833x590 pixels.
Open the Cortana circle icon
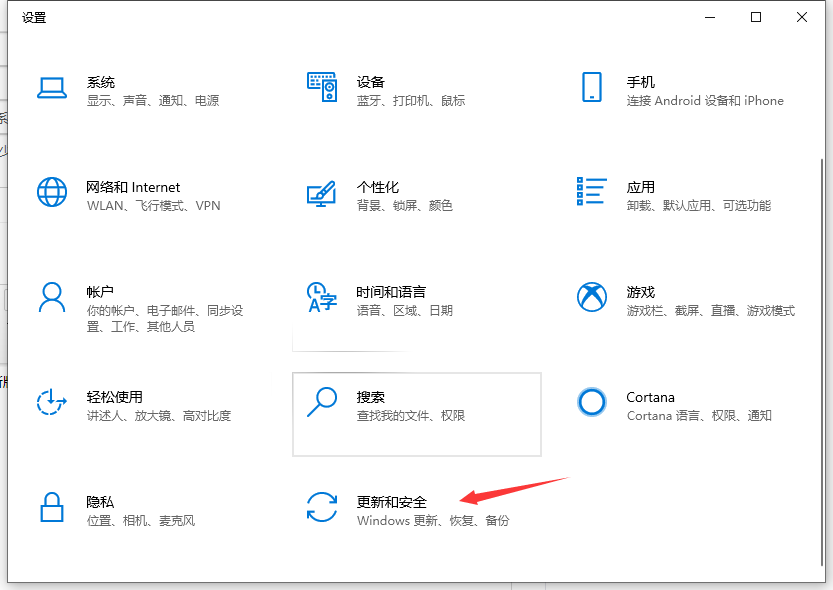[592, 402]
